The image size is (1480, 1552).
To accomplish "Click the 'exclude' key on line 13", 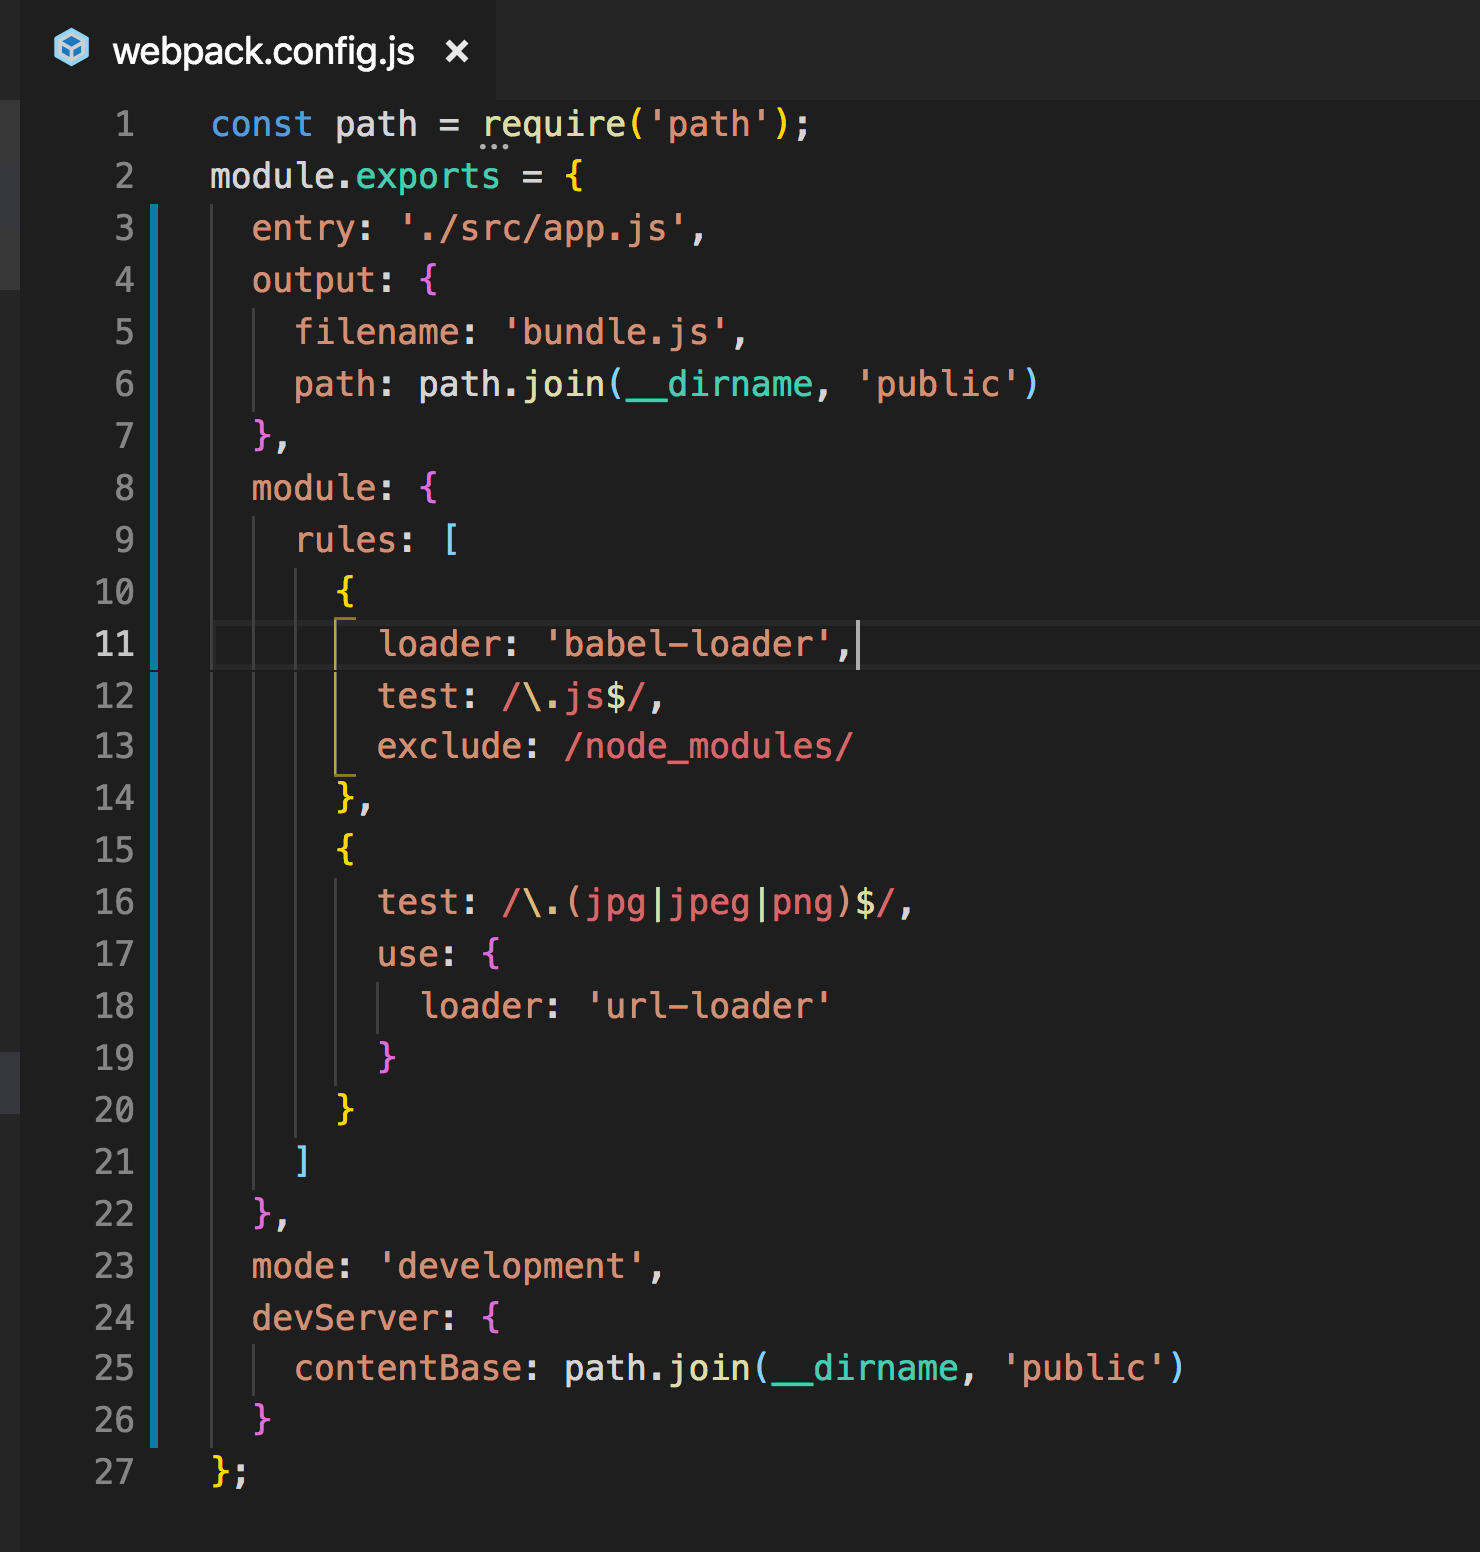I will [449, 746].
